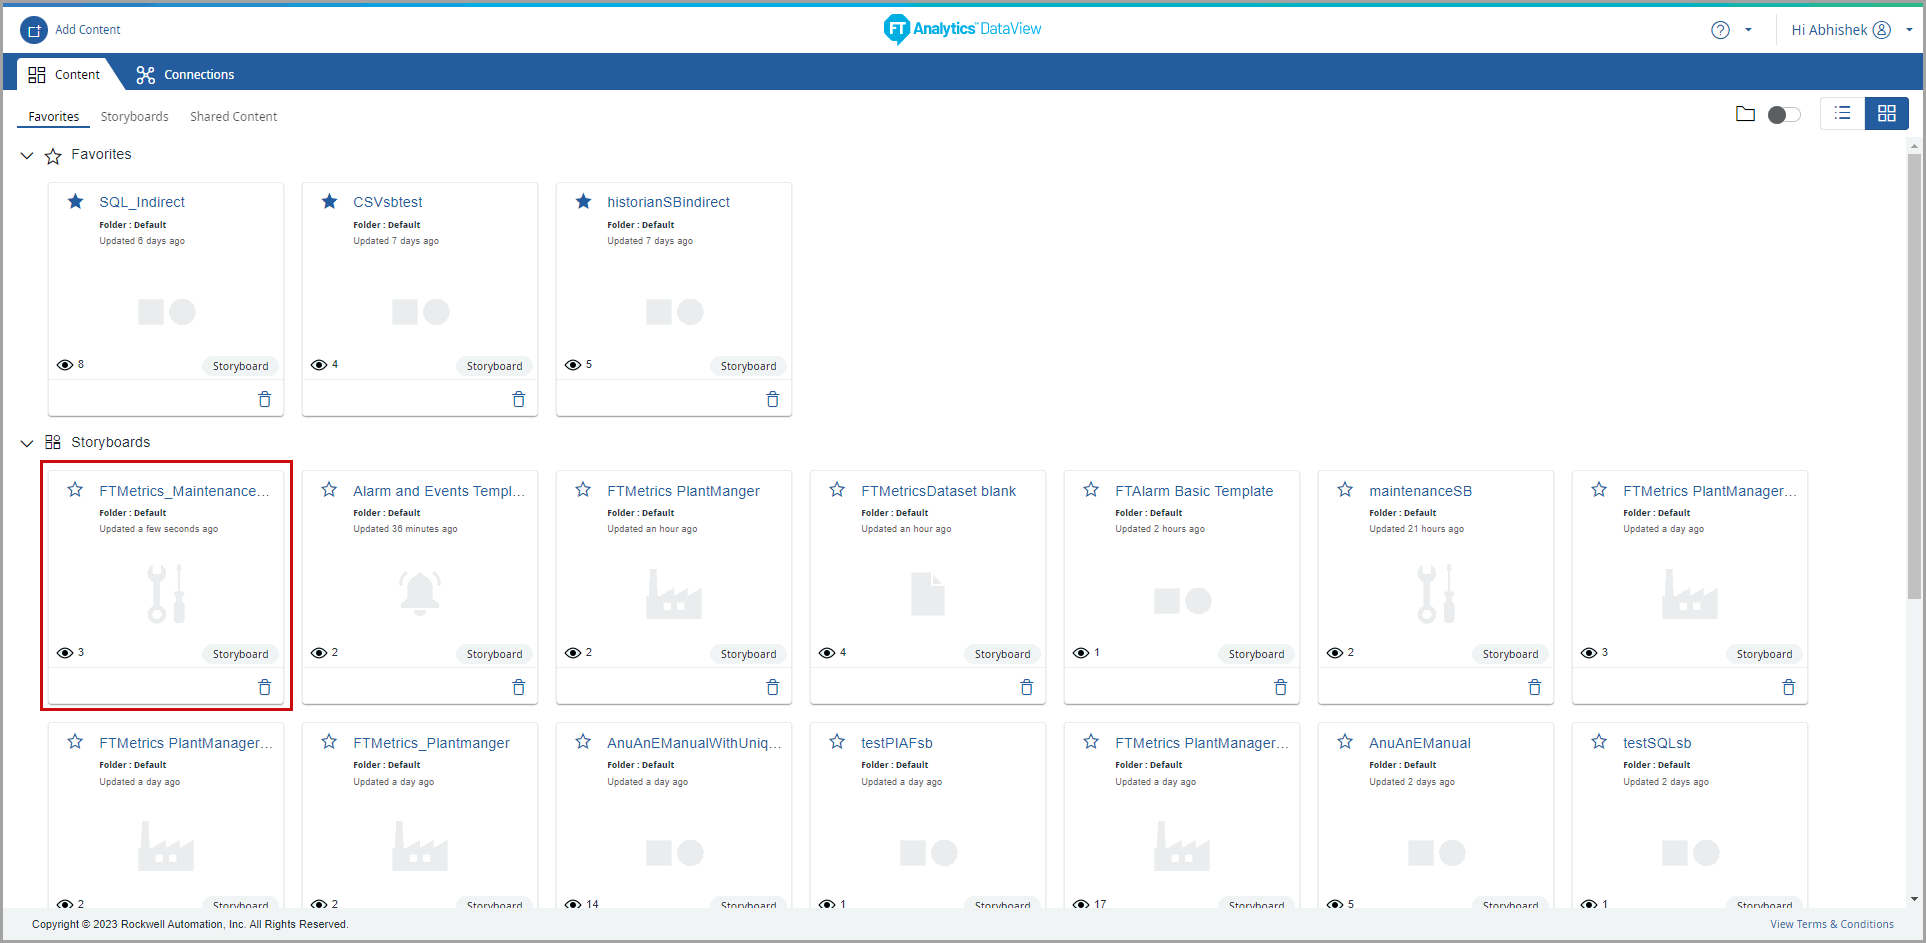
Task: Select the Shared Content sub-tab
Action: tap(233, 117)
